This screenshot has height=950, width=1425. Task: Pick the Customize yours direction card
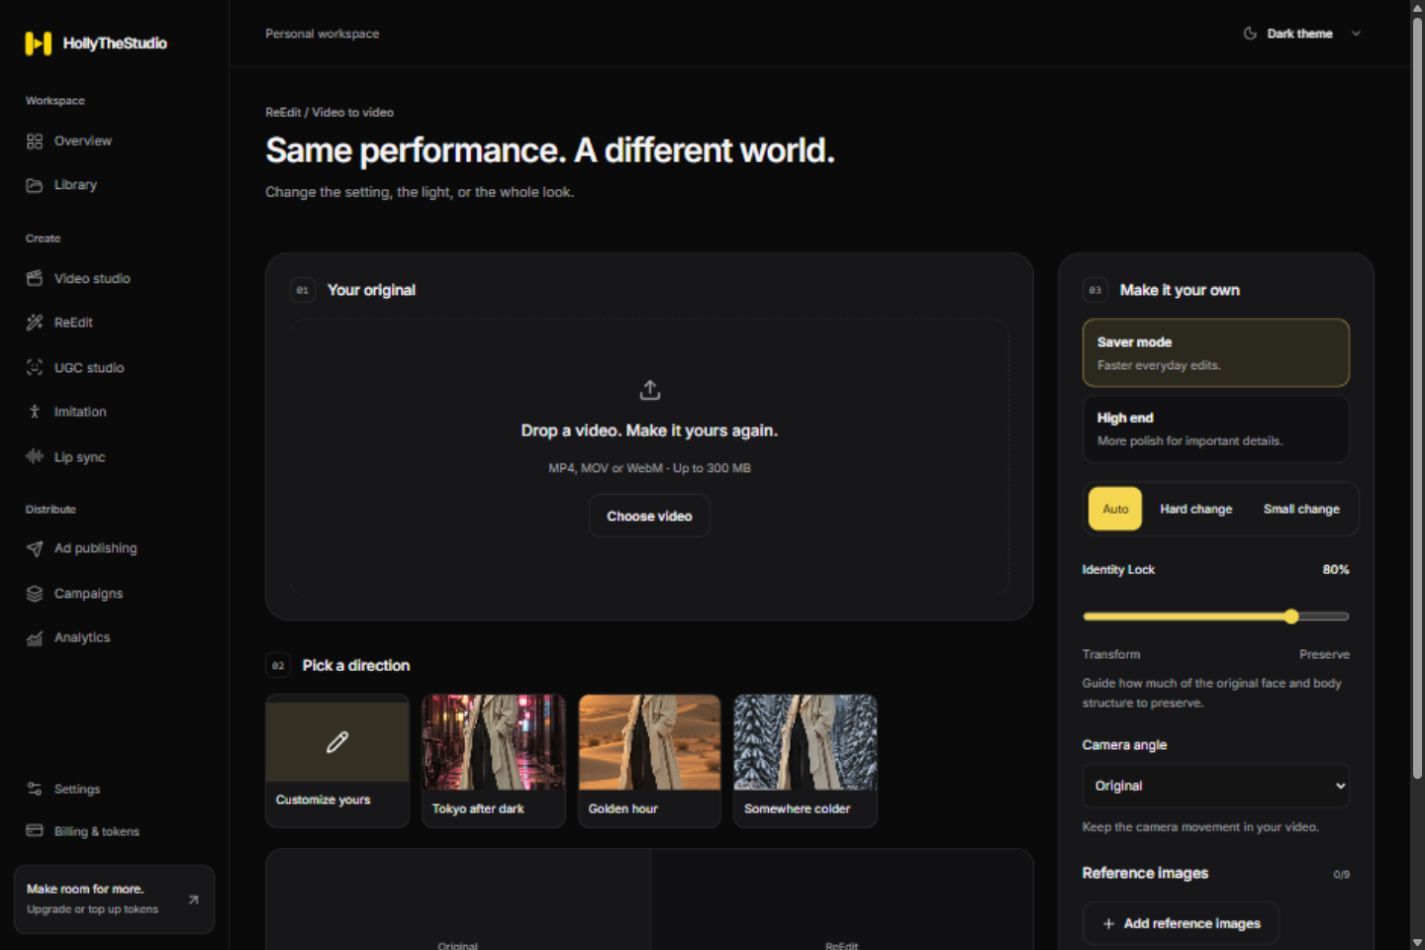pyautogui.click(x=337, y=761)
